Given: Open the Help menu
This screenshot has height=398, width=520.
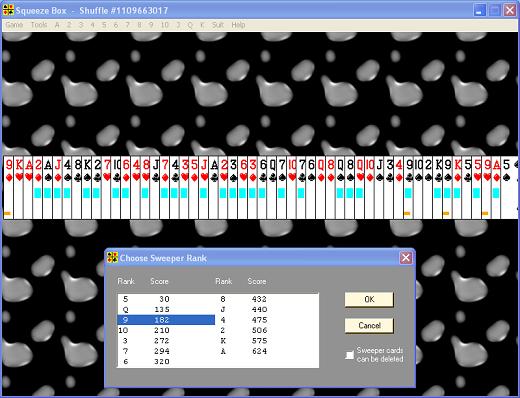Looking at the screenshot, I should 238,25.
